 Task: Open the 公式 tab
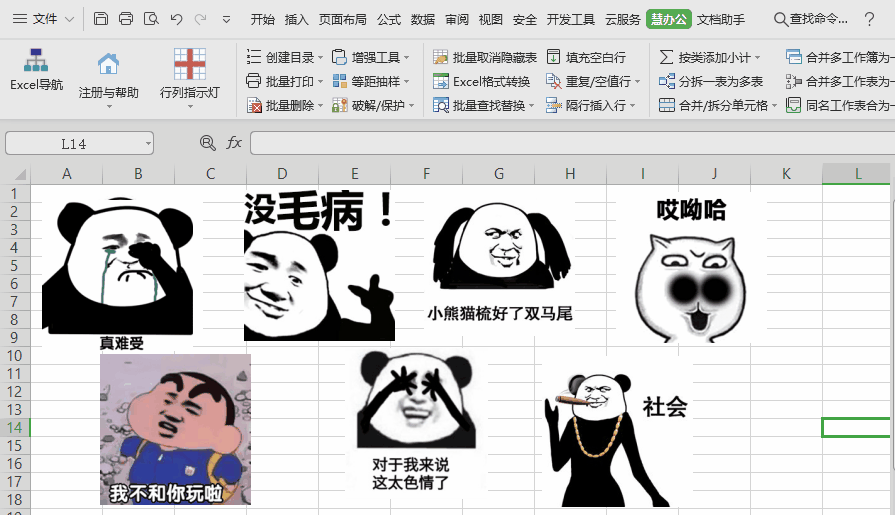point(389,19)
